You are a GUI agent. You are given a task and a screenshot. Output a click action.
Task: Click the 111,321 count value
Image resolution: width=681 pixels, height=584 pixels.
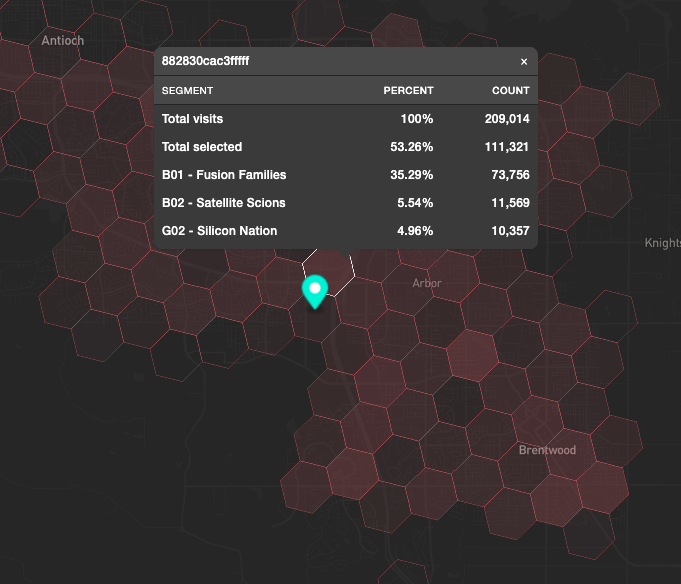[507, 147]
